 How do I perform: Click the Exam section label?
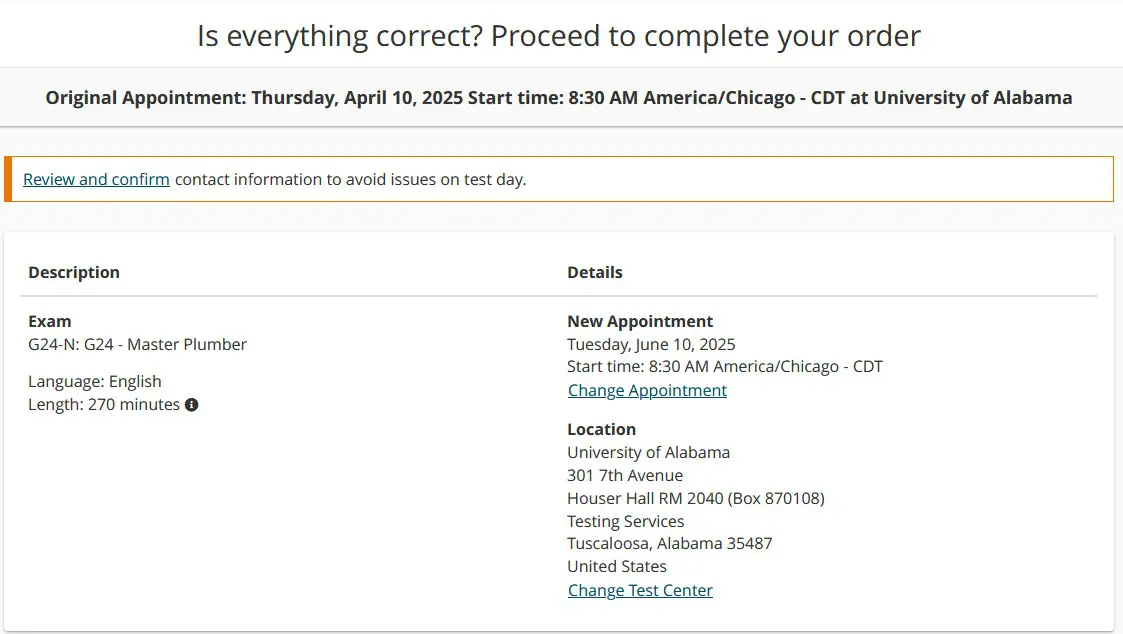49,321
